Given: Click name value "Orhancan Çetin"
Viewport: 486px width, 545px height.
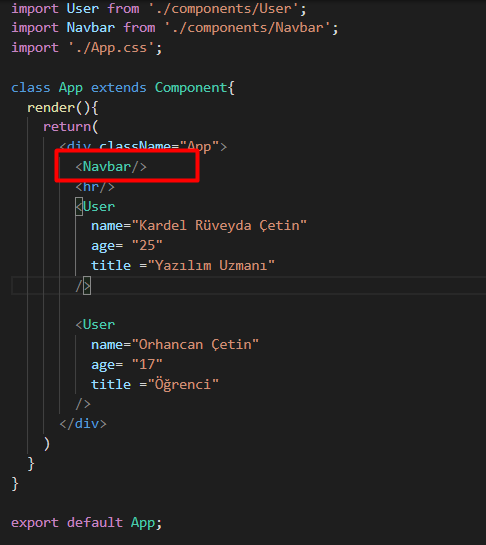Looking at the screenshot, I should click(195, 345).
